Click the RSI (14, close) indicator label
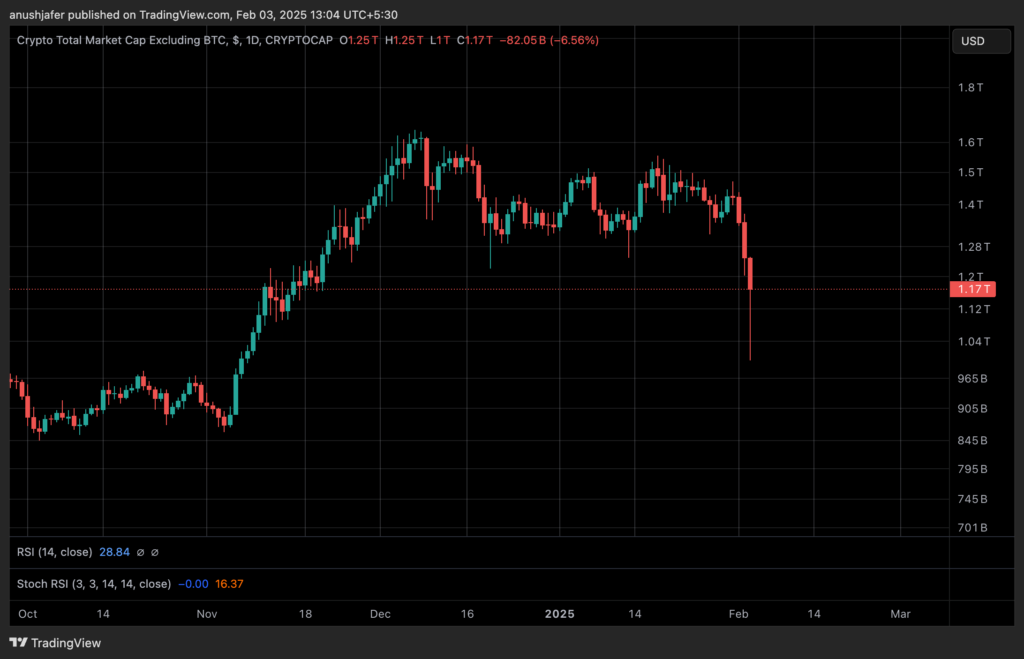 tap(55, 552)
